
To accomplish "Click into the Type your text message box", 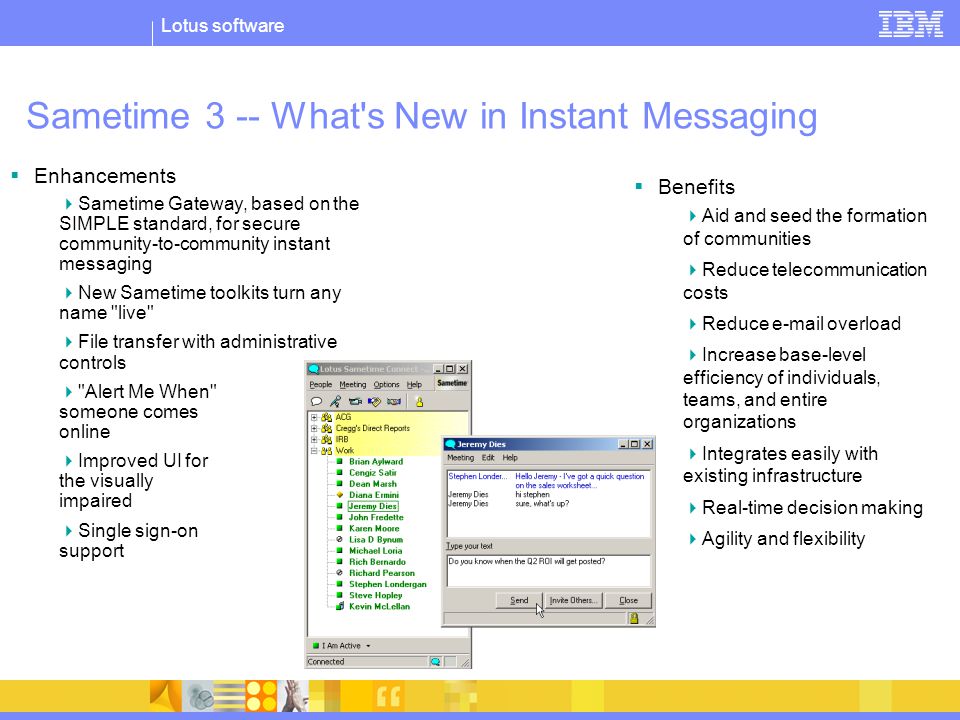I will (x=549, y=571).
